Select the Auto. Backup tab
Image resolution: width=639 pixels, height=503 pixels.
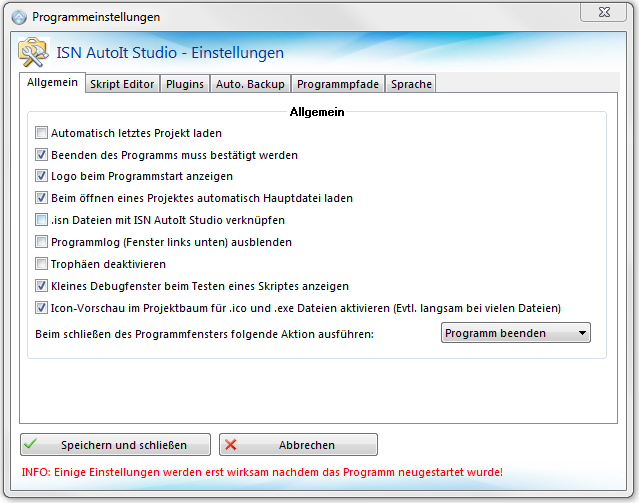(250, 84)
